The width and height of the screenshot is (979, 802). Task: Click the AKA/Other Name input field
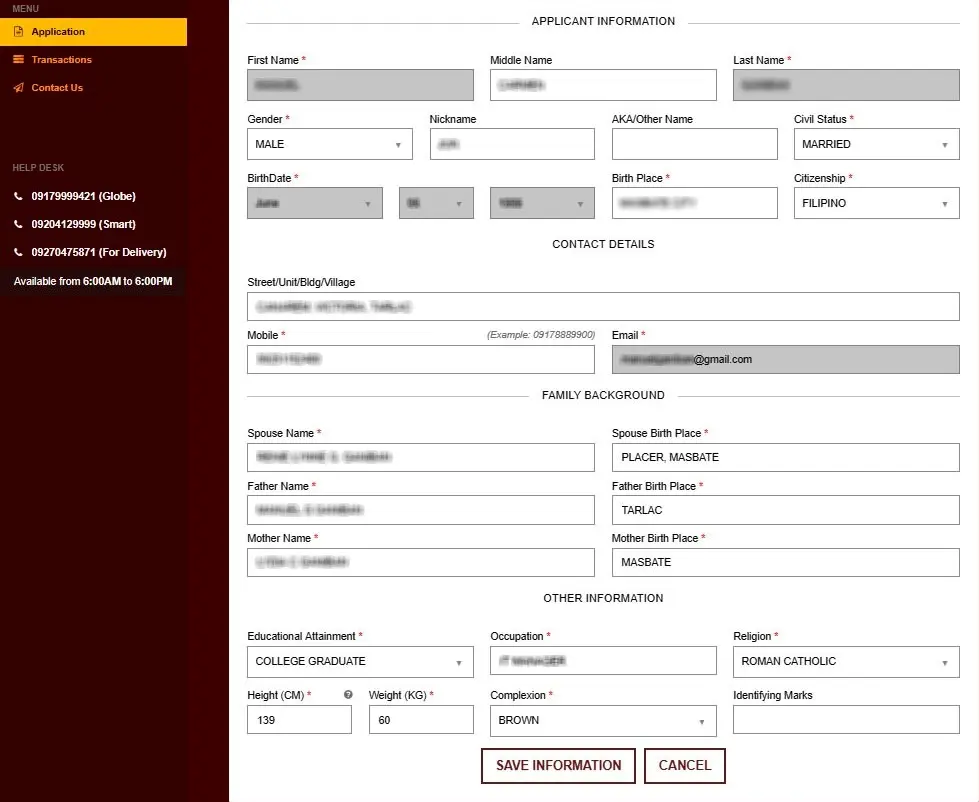point(694,144)
